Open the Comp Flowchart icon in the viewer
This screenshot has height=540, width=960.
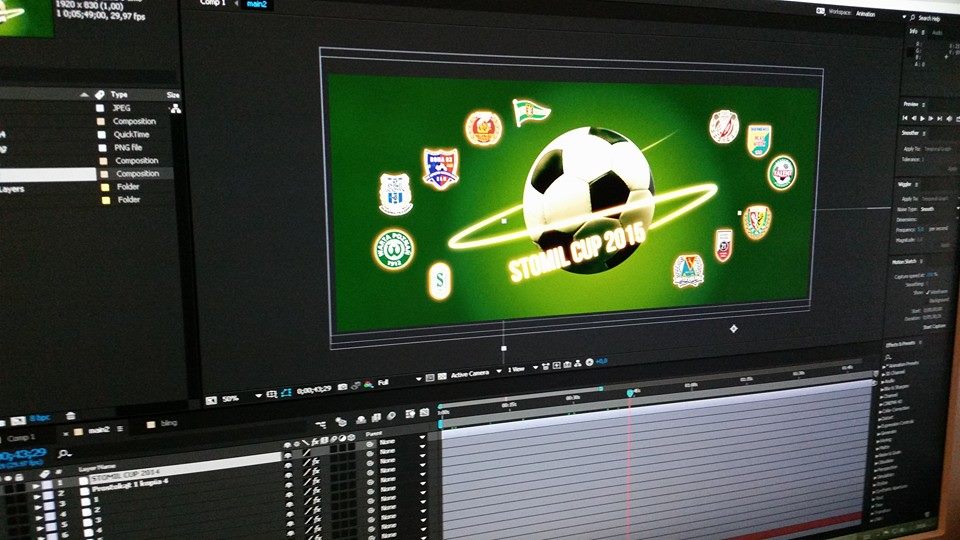(577, 363)
